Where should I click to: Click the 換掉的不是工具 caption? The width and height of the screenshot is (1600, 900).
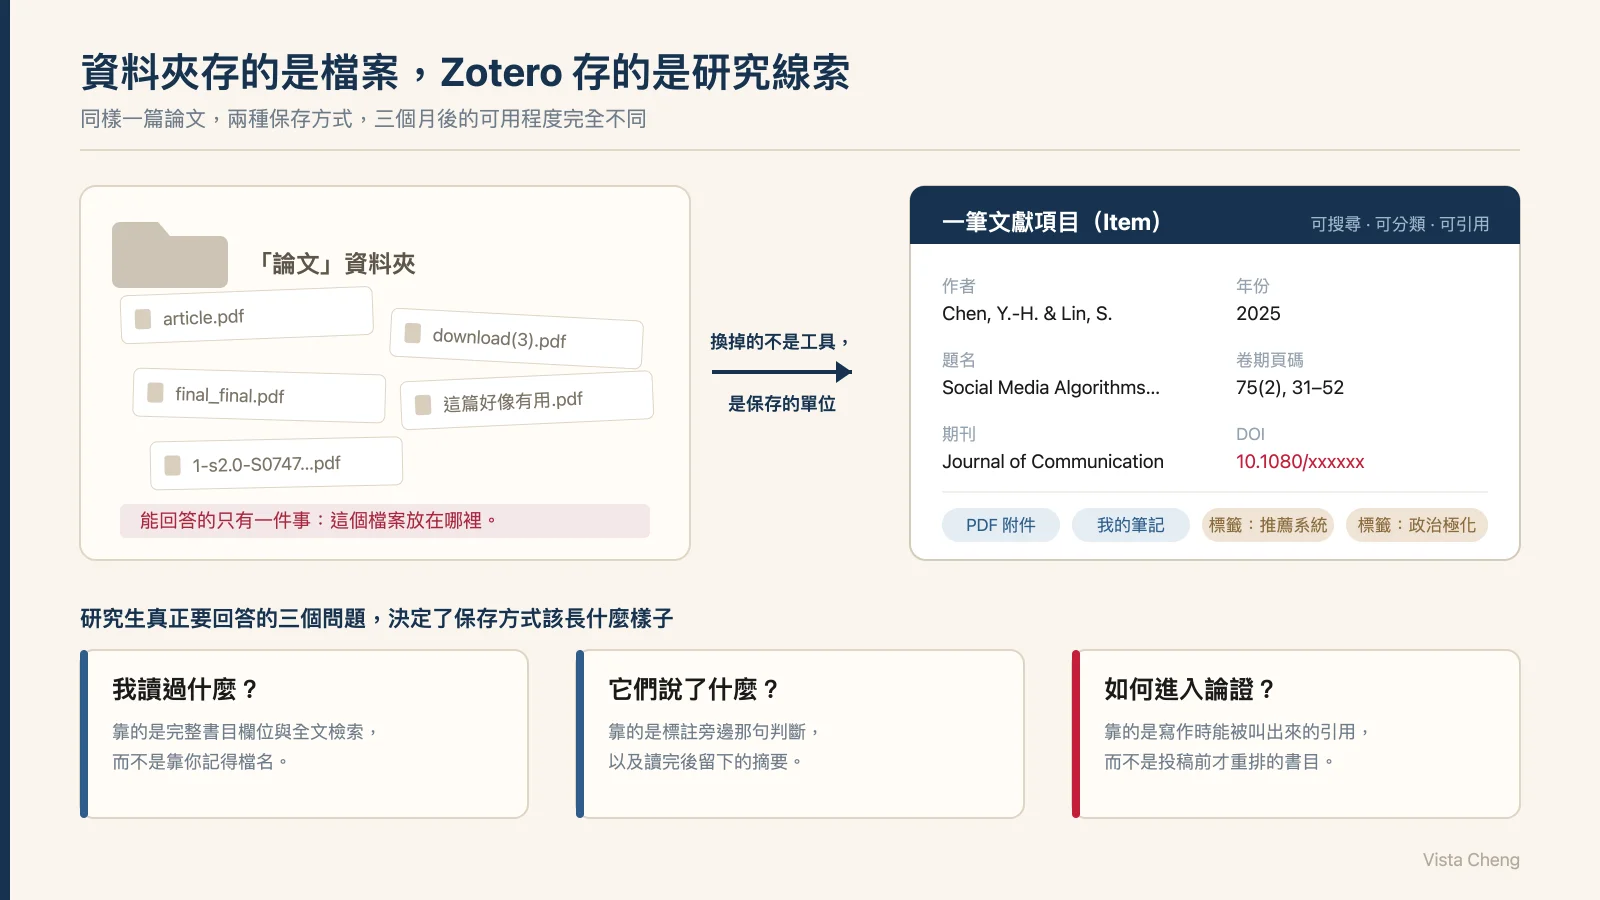pyautogui.click(x=780, y=342)
